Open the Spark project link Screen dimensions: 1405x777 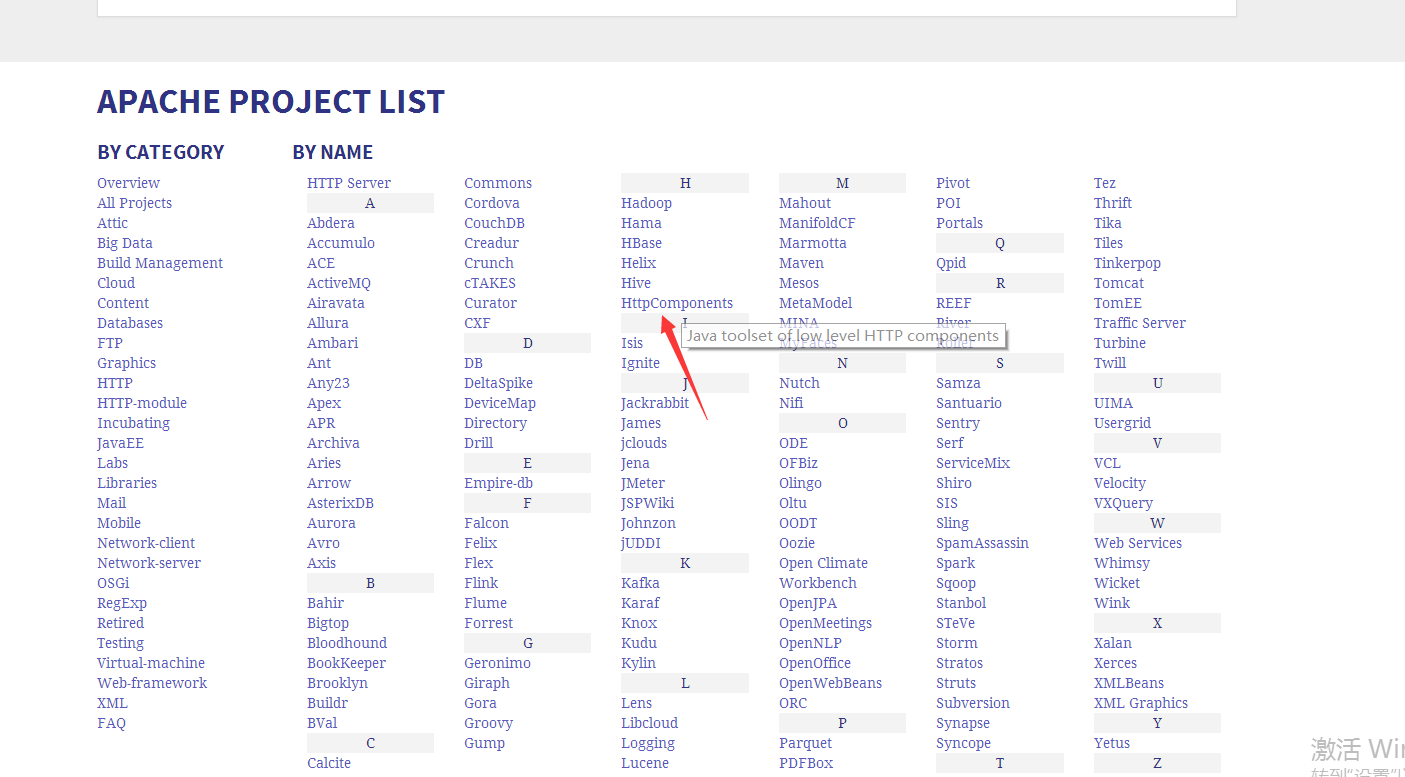coord(955,563)
